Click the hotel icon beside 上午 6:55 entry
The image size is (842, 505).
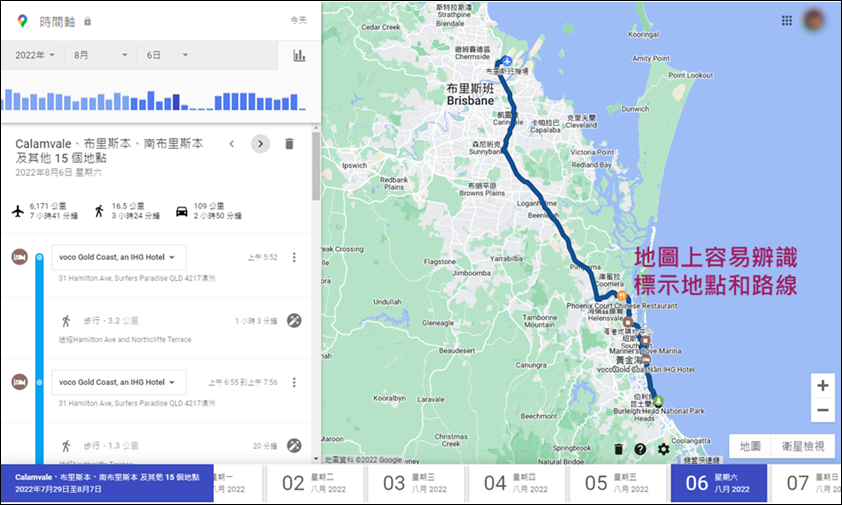coord(20,382)
